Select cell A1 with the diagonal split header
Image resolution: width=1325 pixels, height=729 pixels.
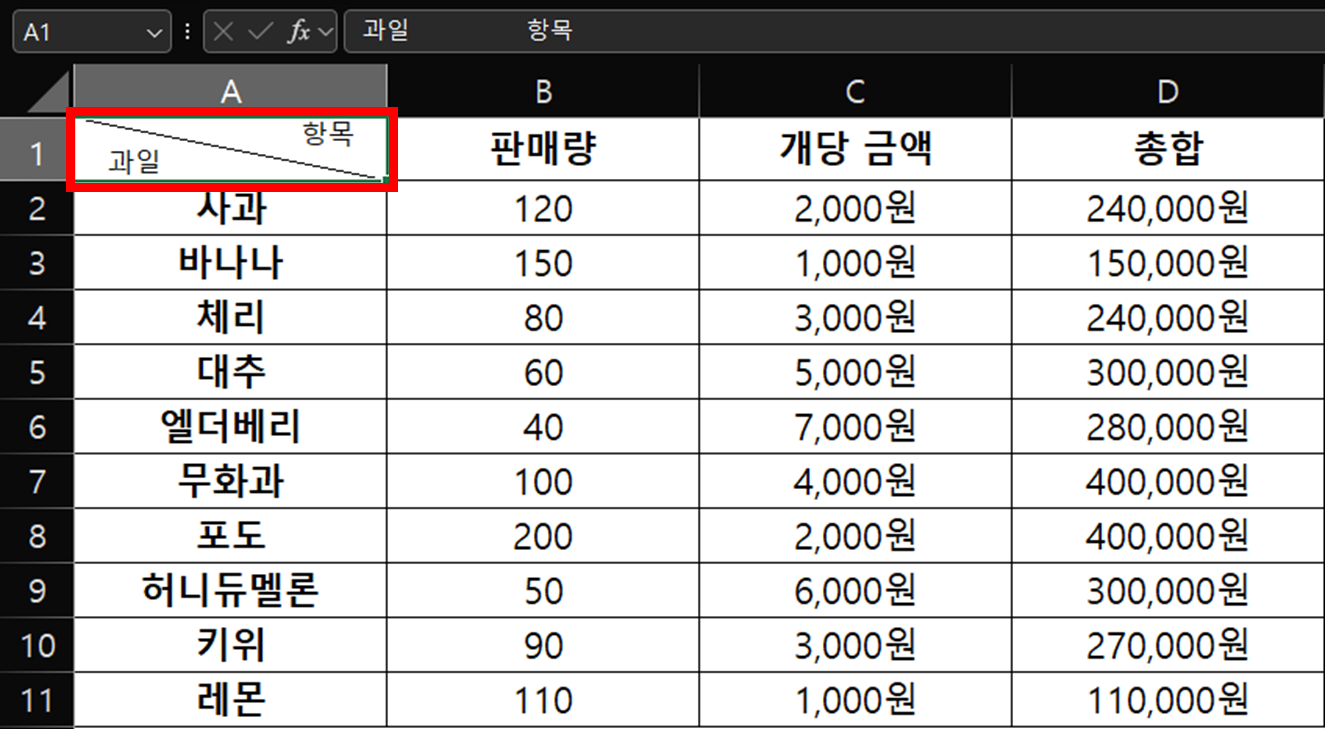(230, 148)
